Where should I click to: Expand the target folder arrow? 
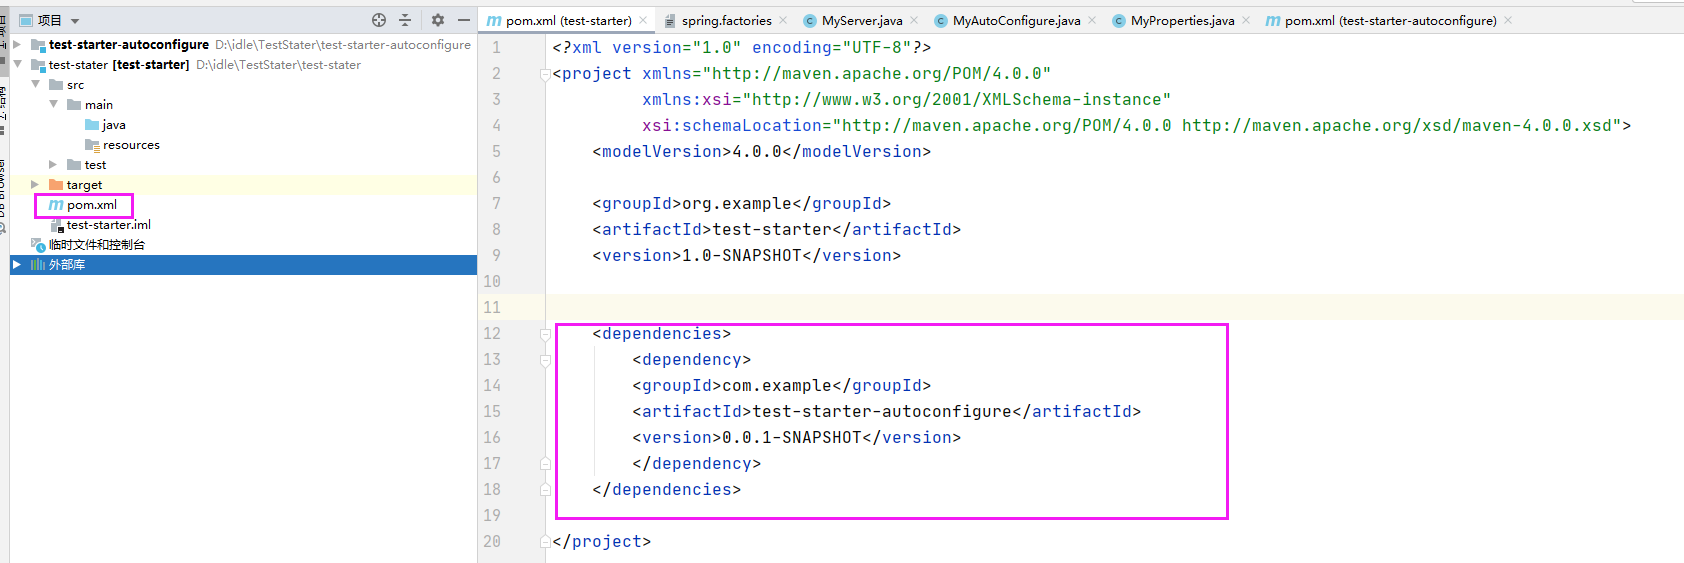[x=36, y=185]
